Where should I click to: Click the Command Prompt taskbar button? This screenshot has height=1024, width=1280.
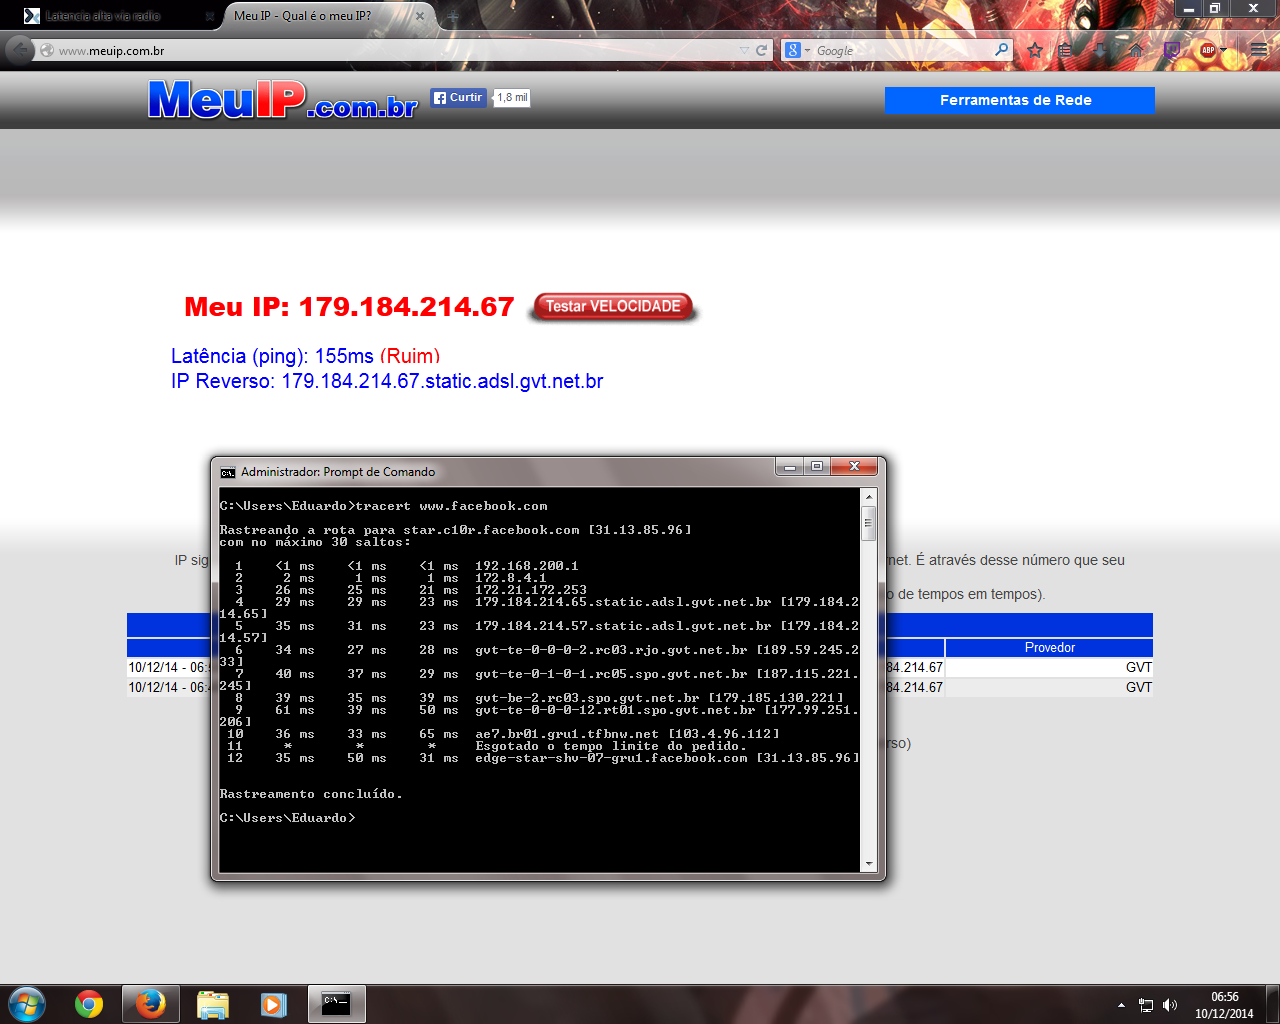337,1004
